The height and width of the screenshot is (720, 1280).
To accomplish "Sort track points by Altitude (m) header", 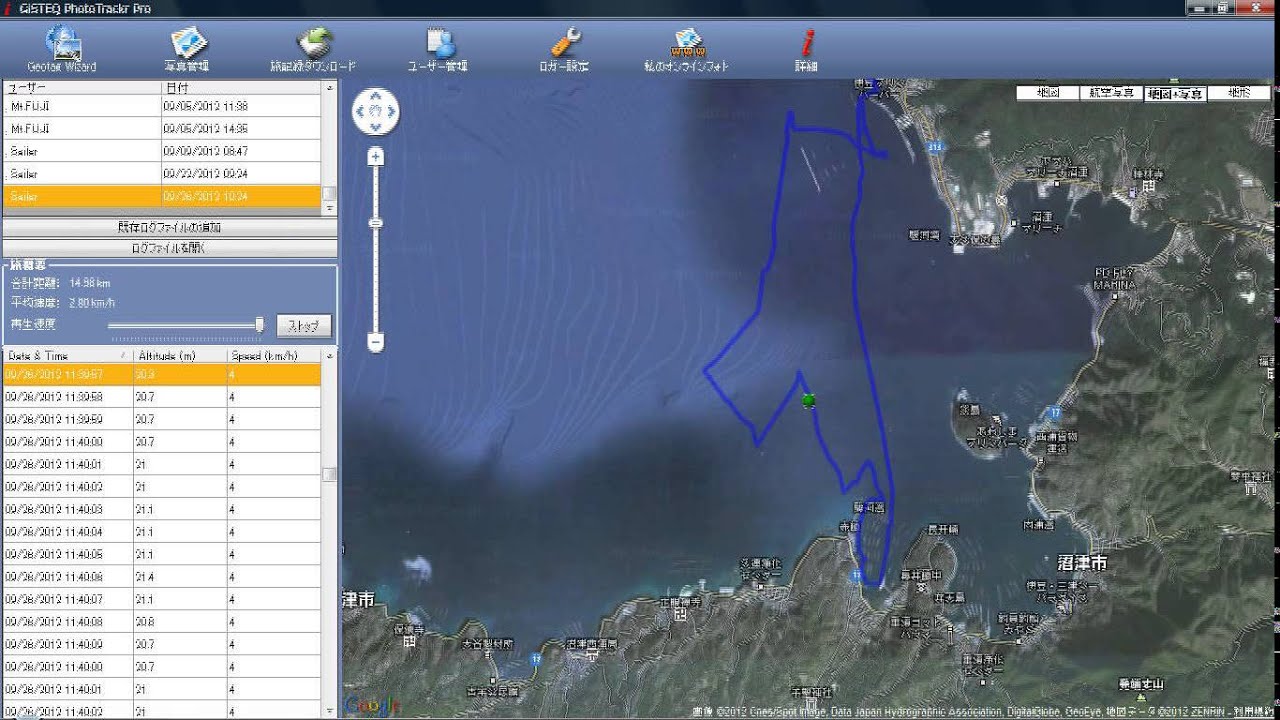I will (x=180, y=356).
